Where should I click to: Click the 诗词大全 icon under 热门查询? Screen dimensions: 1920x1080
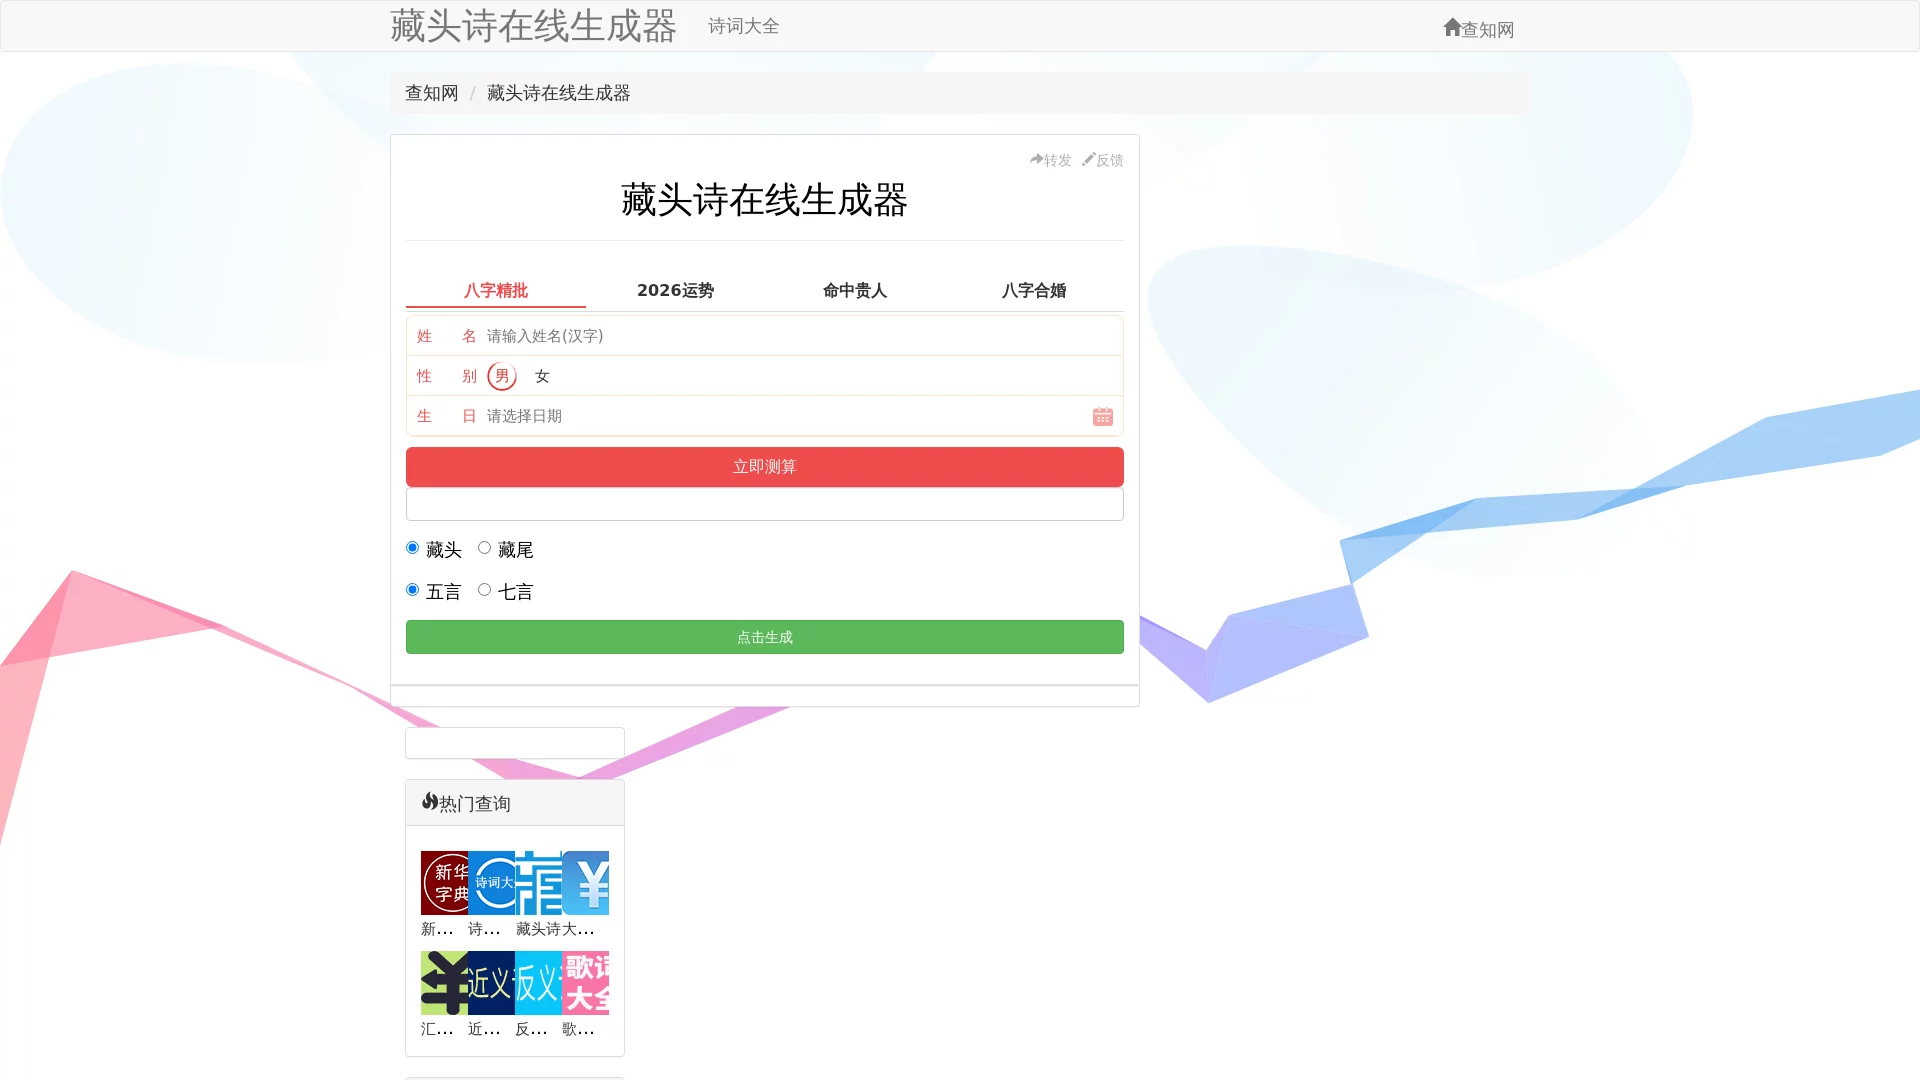(491, 882)
